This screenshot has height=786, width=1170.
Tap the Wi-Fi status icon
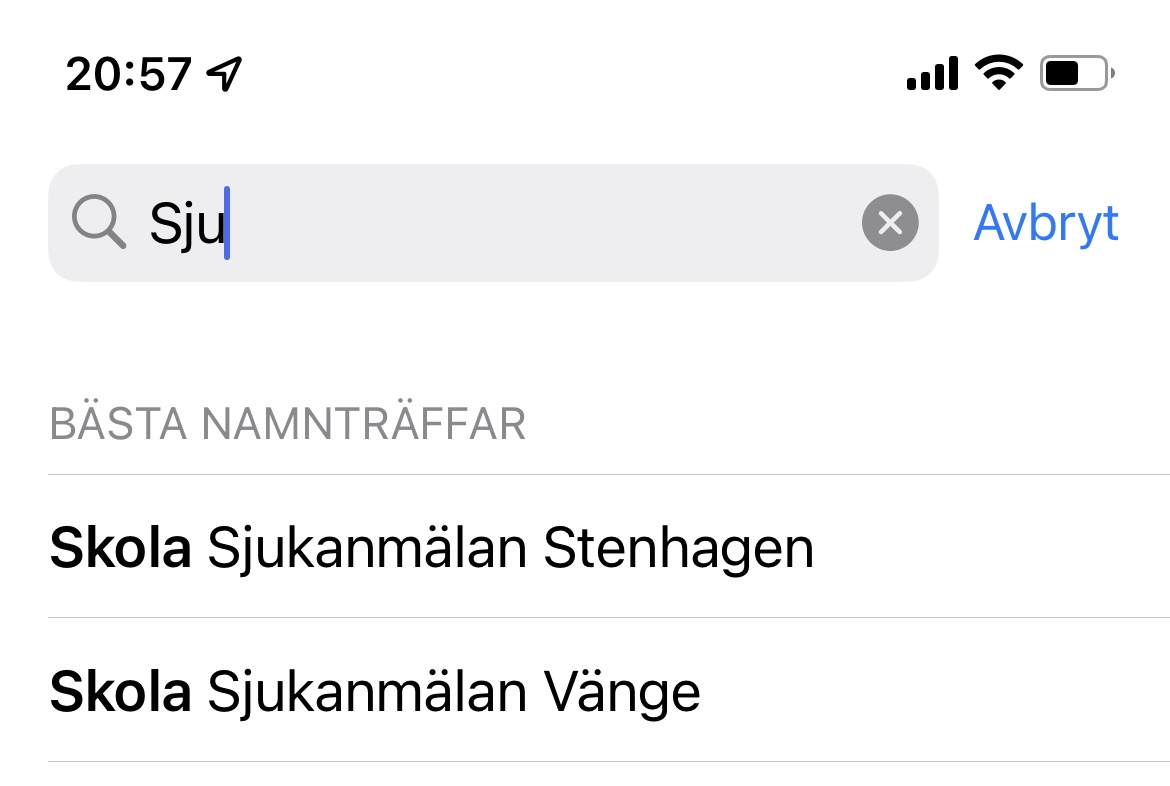[x=999, y=72]
